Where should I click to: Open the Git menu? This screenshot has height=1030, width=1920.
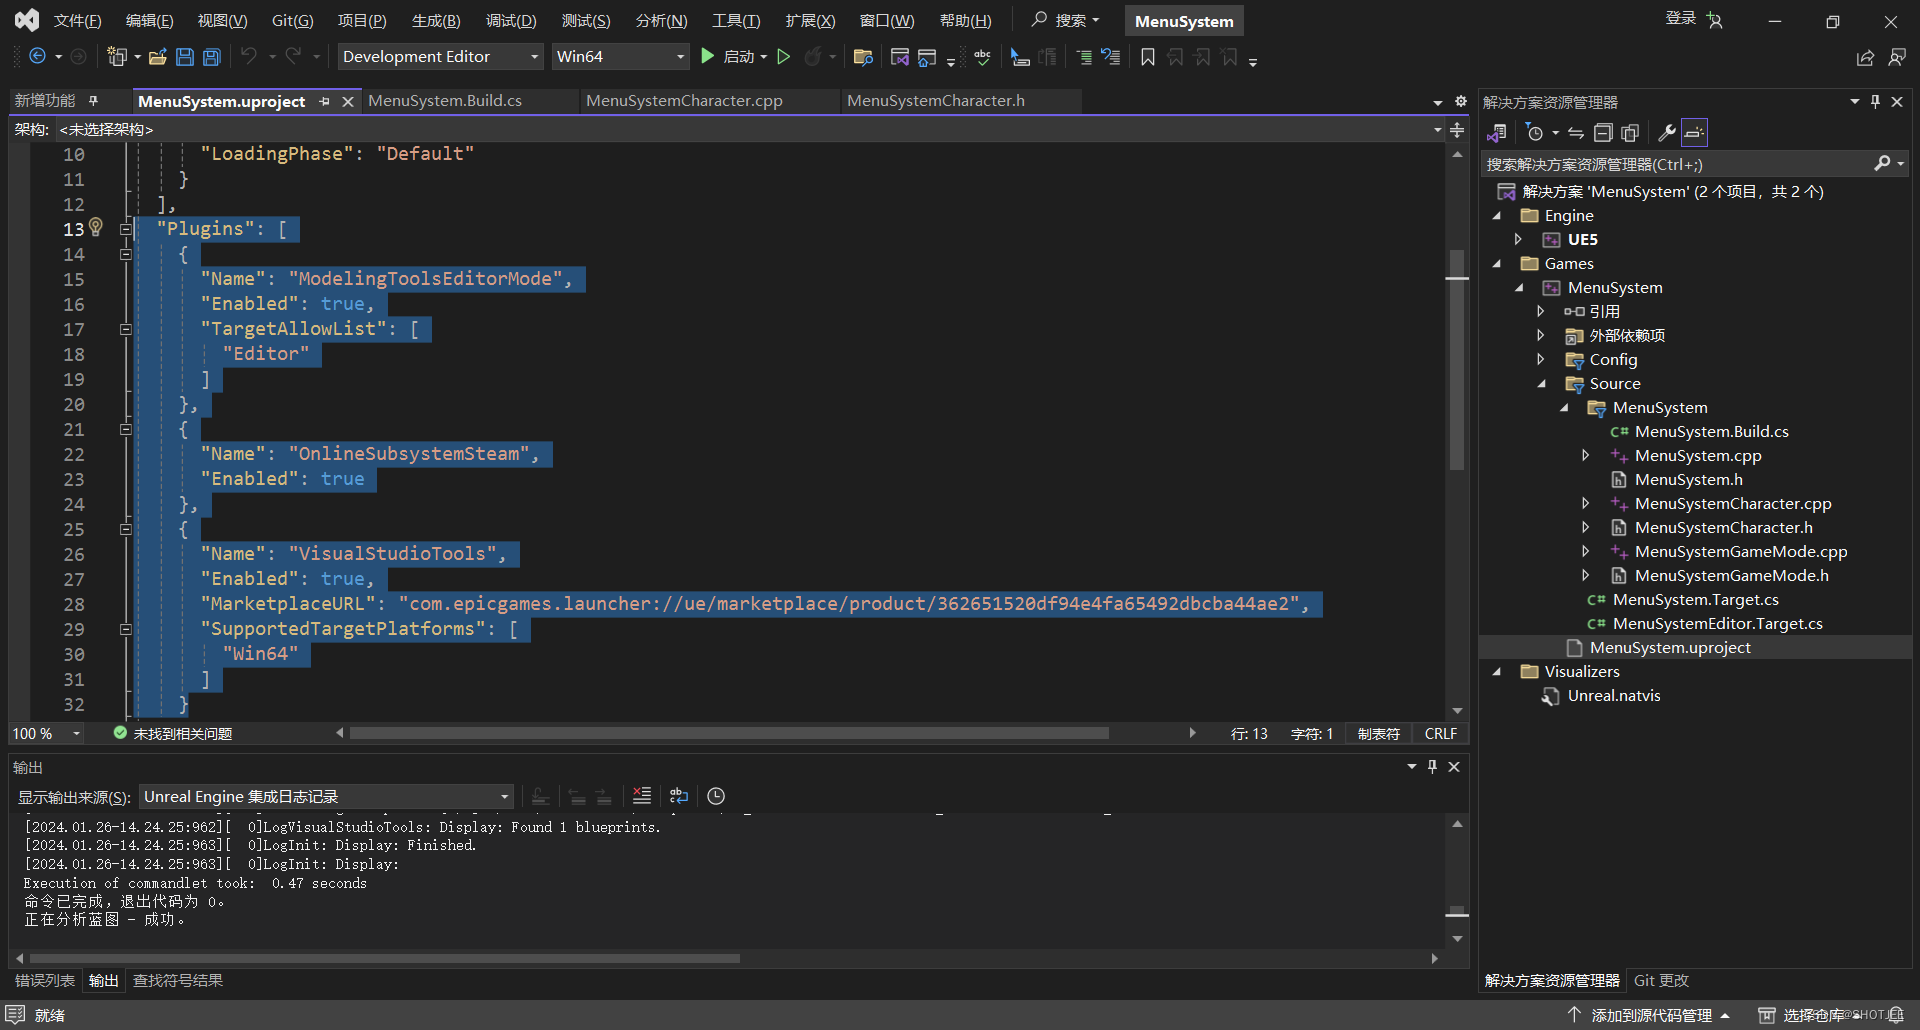[x=291, y=20]
